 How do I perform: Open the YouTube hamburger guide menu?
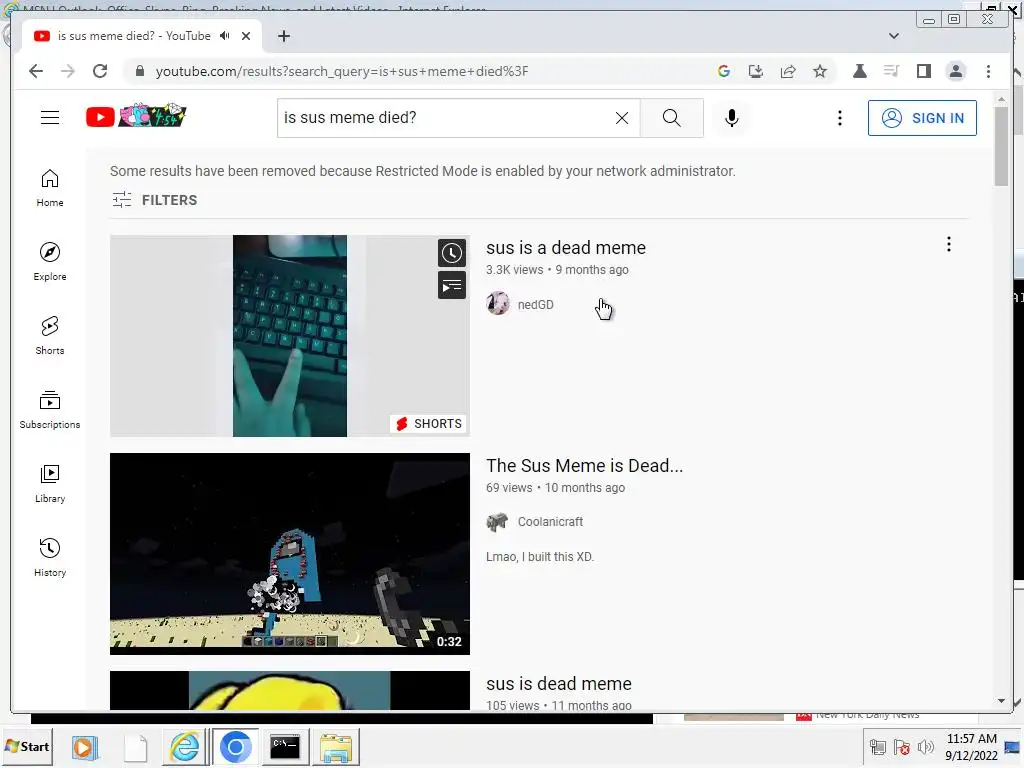pos(50,118)
